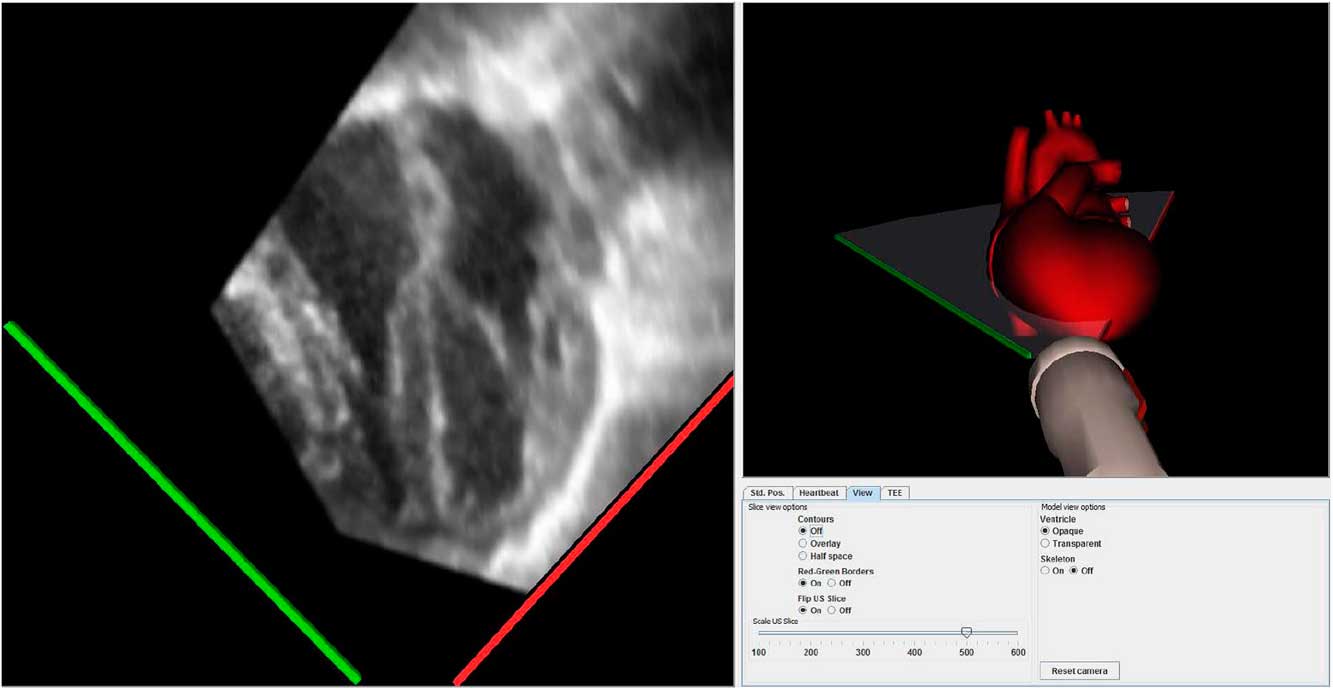Turn Flip US Slice Off
The image size is (1333, 689).
[832, 609]
